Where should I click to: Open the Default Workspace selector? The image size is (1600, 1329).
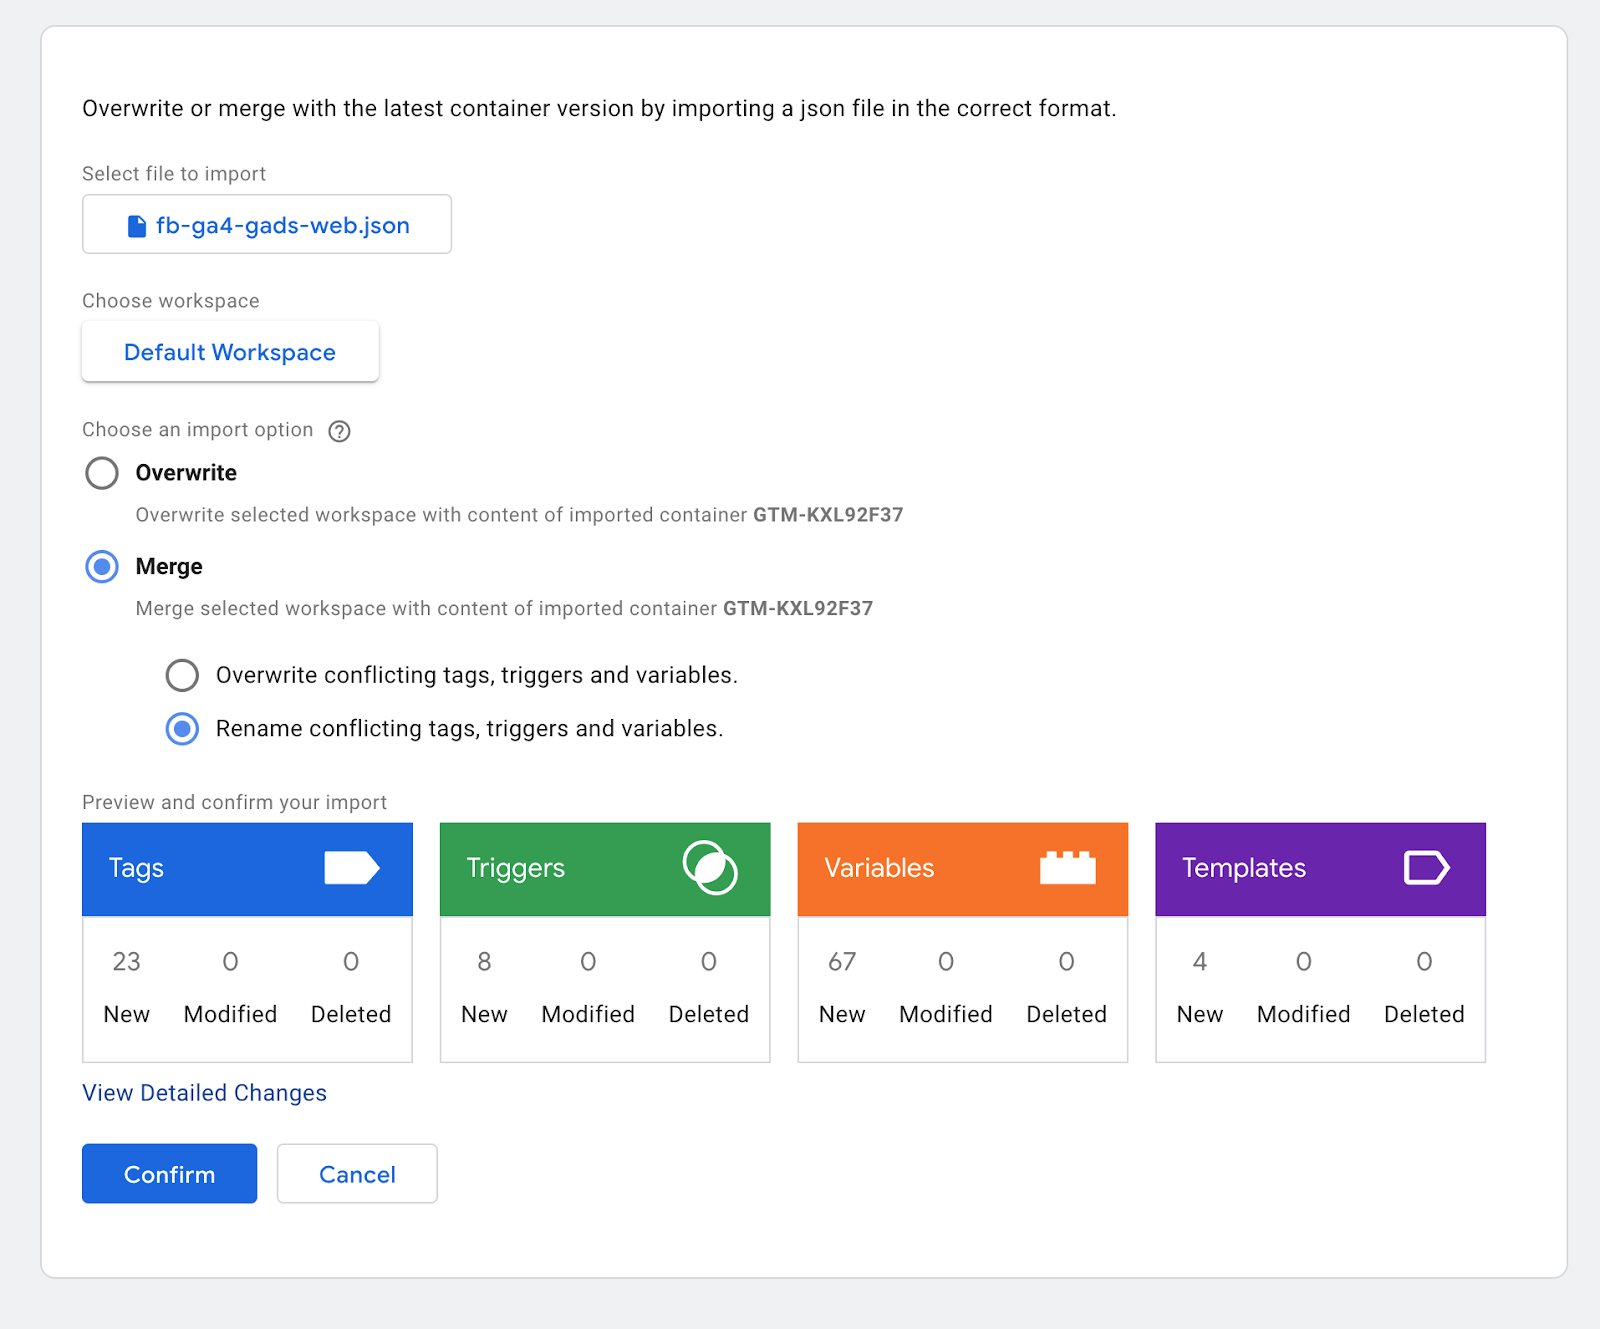(229, 351)
